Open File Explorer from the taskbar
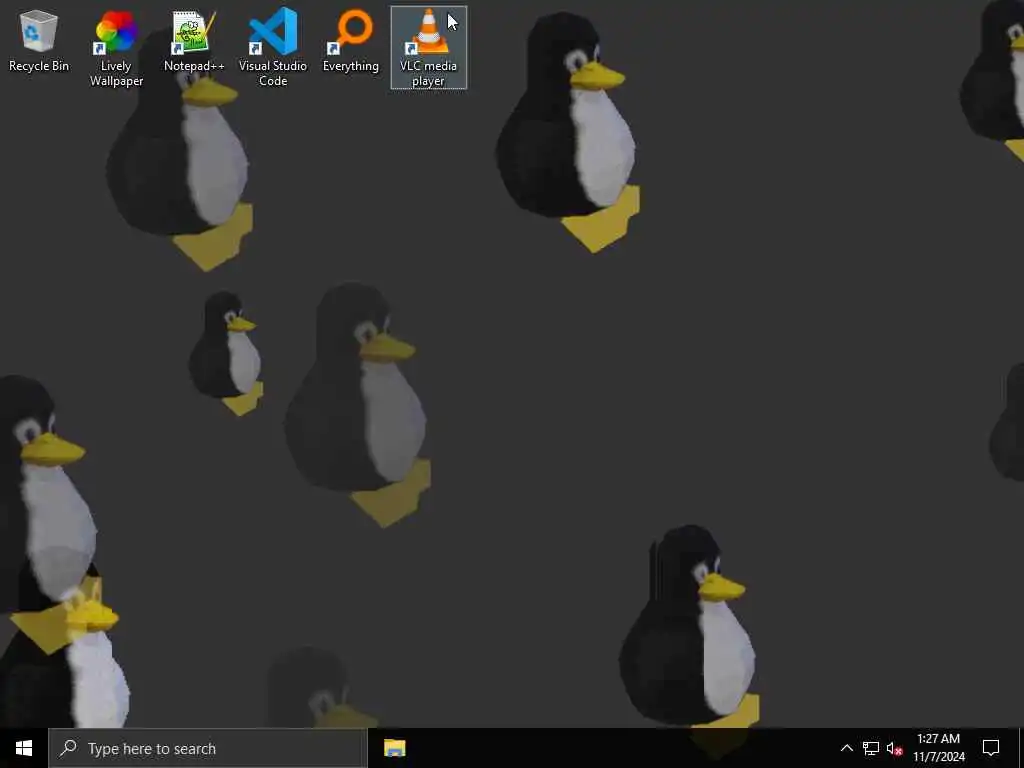1024x768 pixels. coord(394,748)
